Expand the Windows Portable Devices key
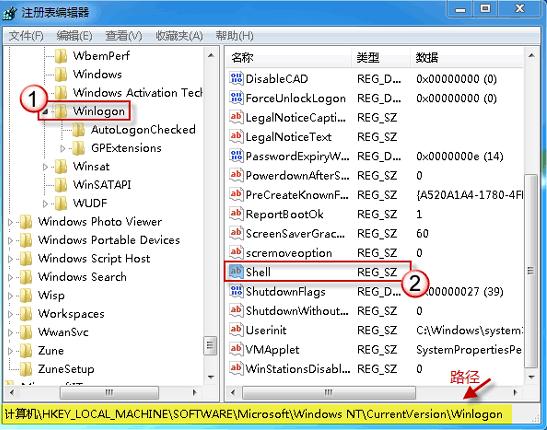Viewport: 547px width, 430px height. 10,241
